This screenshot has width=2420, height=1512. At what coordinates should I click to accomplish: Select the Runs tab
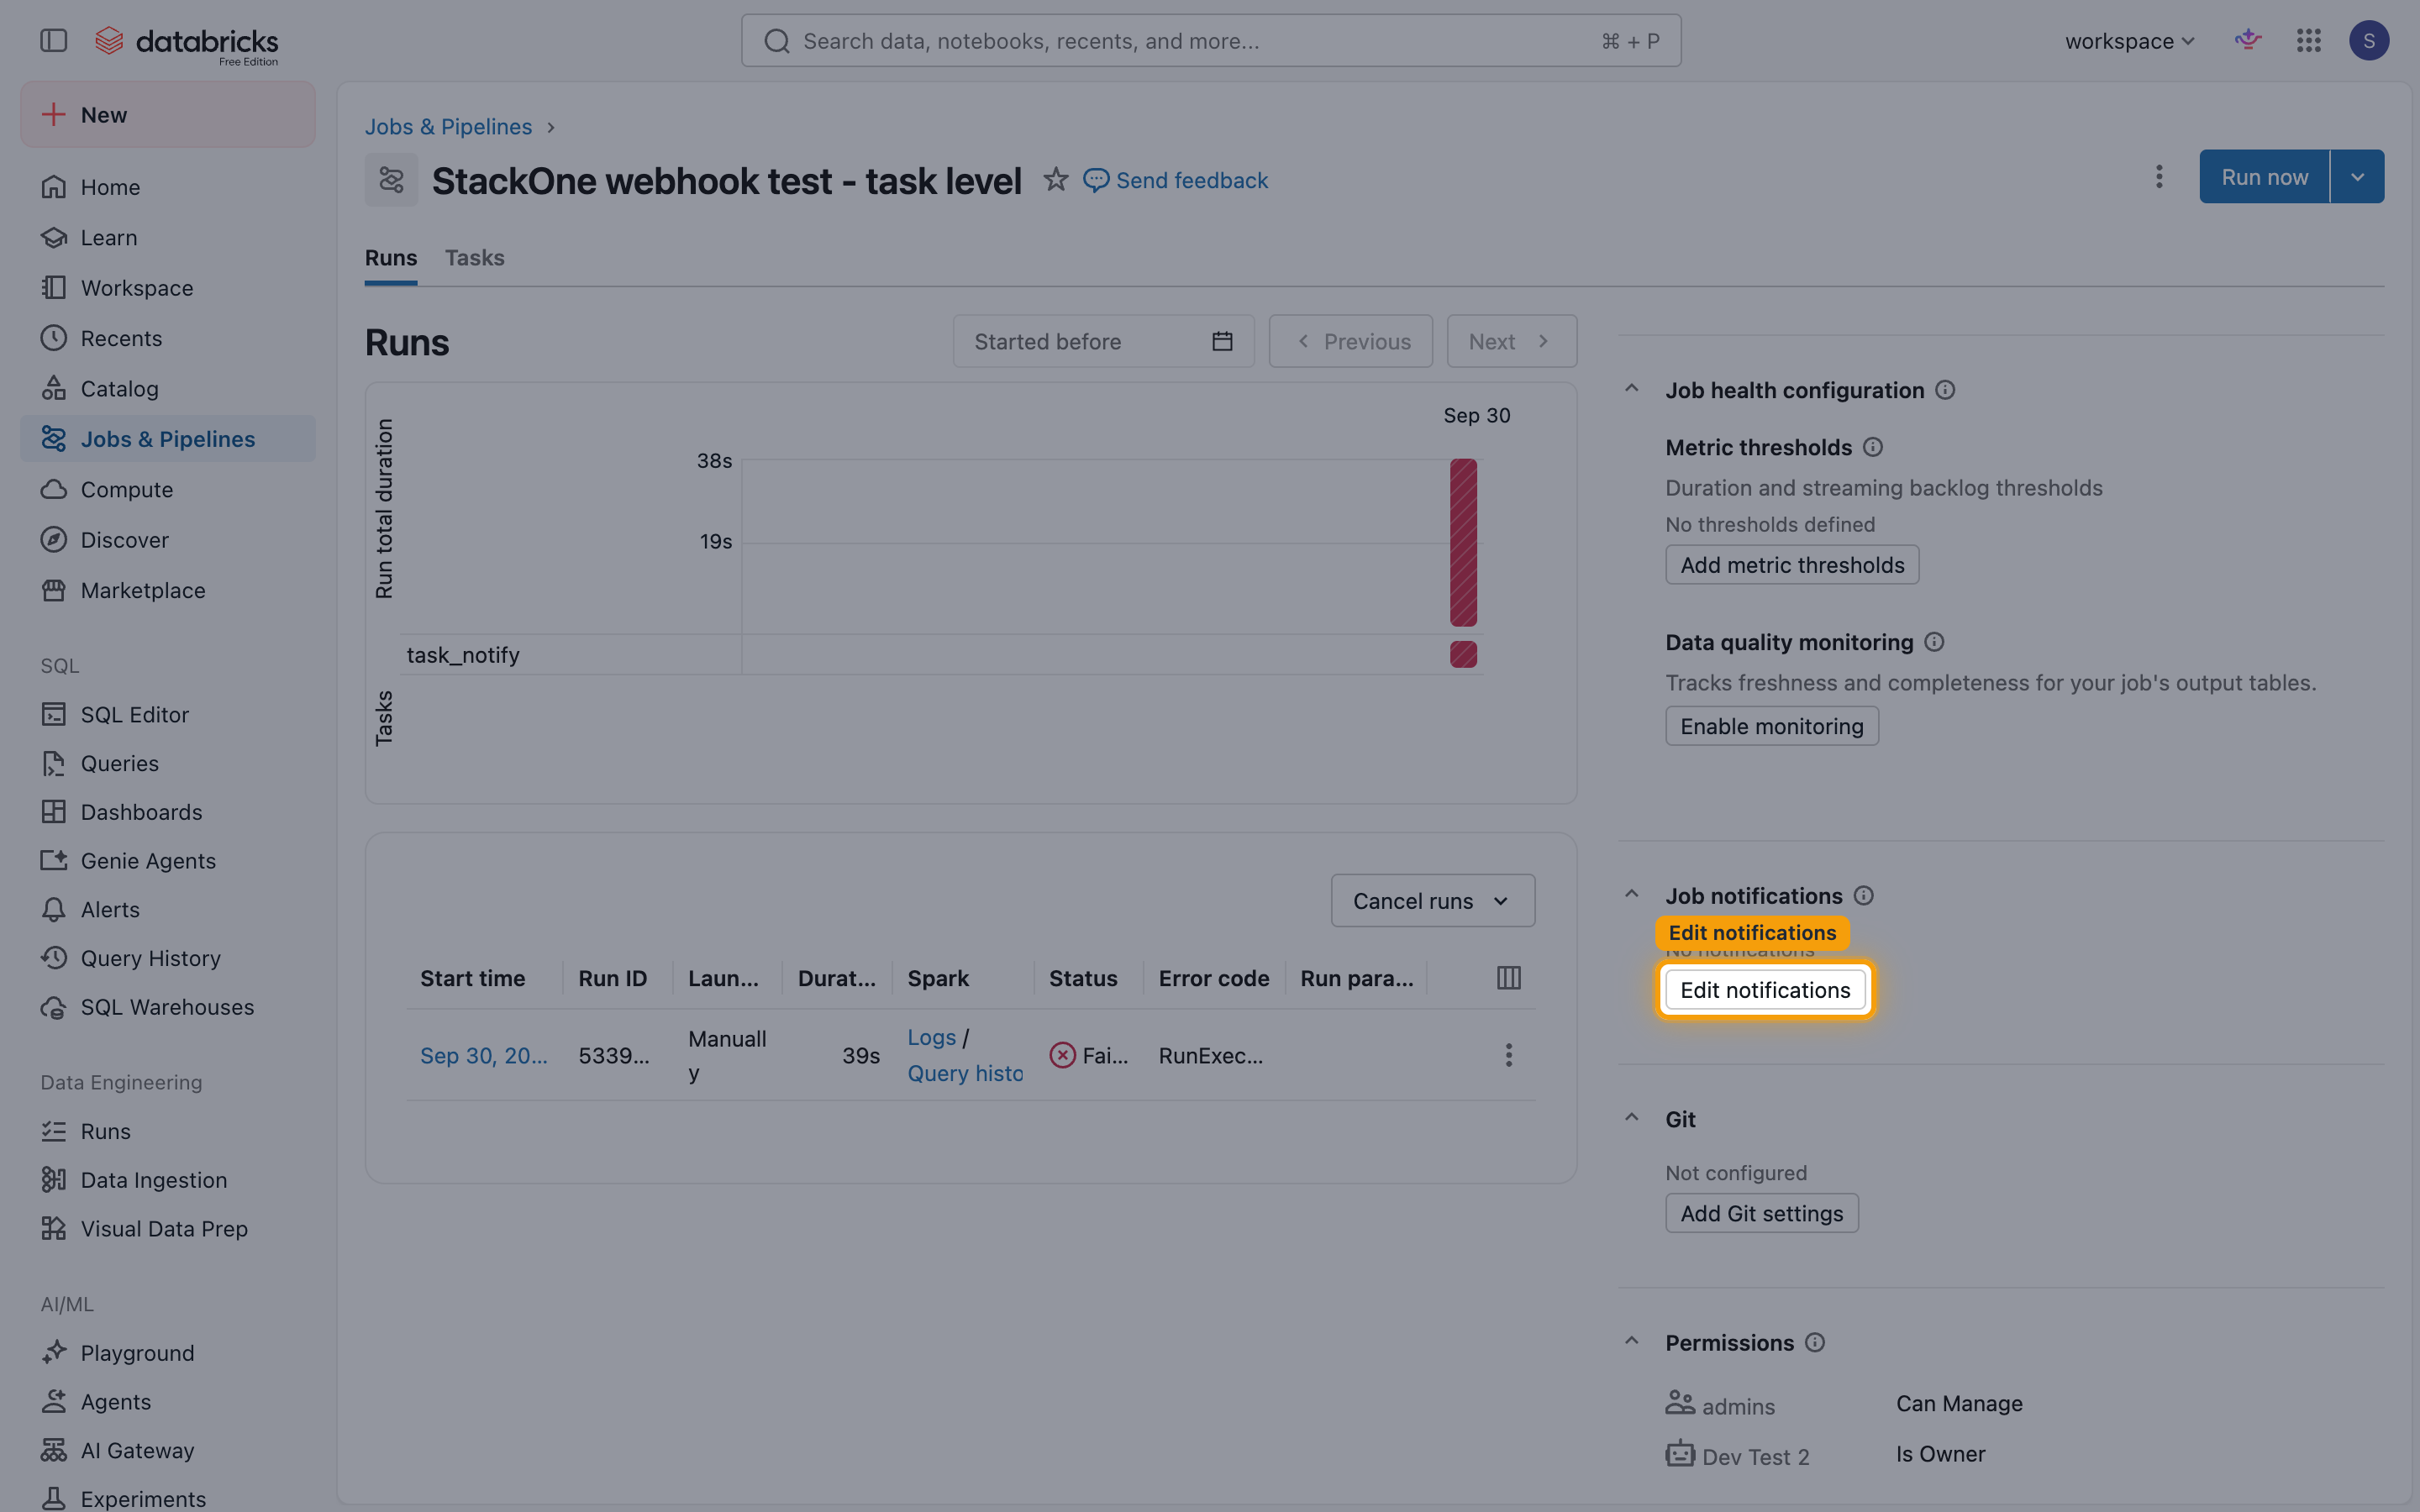click(x=391, y=258)
